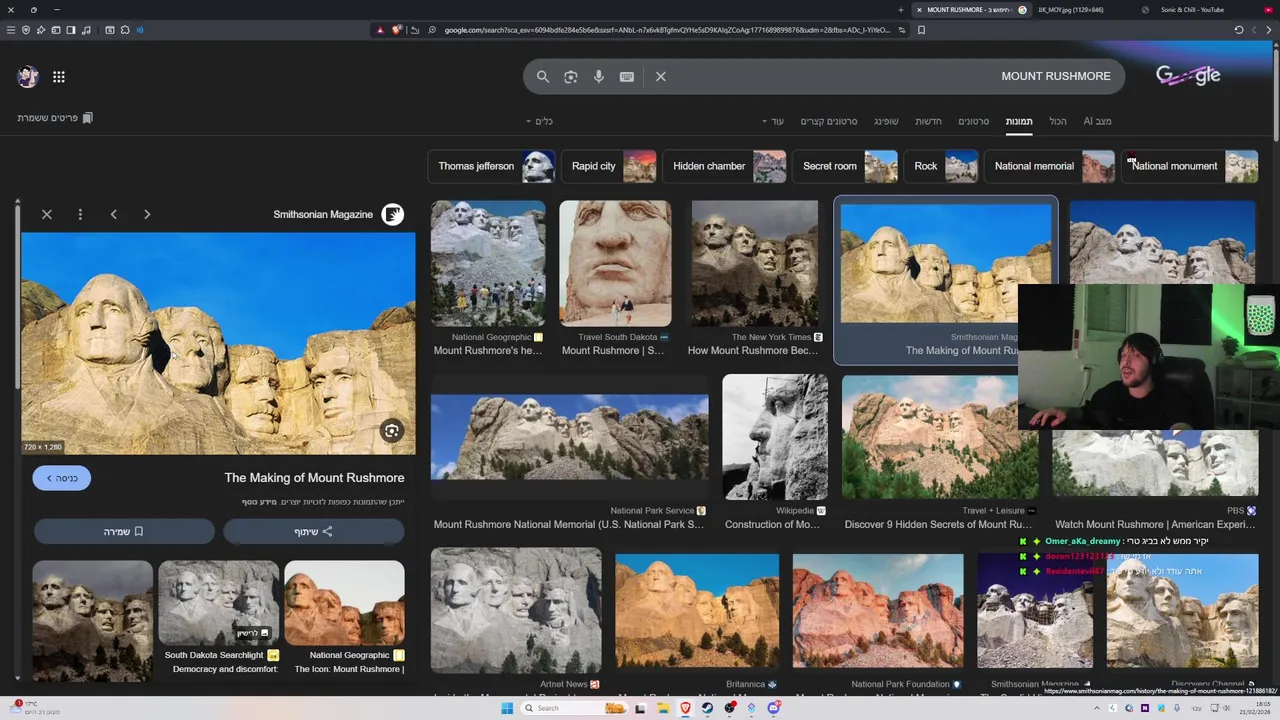Image resolution: width=1280 pixels, height=720 pixels.
Task: Expand the More (עוד) search filter dropdown
Action: coord(773,121)
